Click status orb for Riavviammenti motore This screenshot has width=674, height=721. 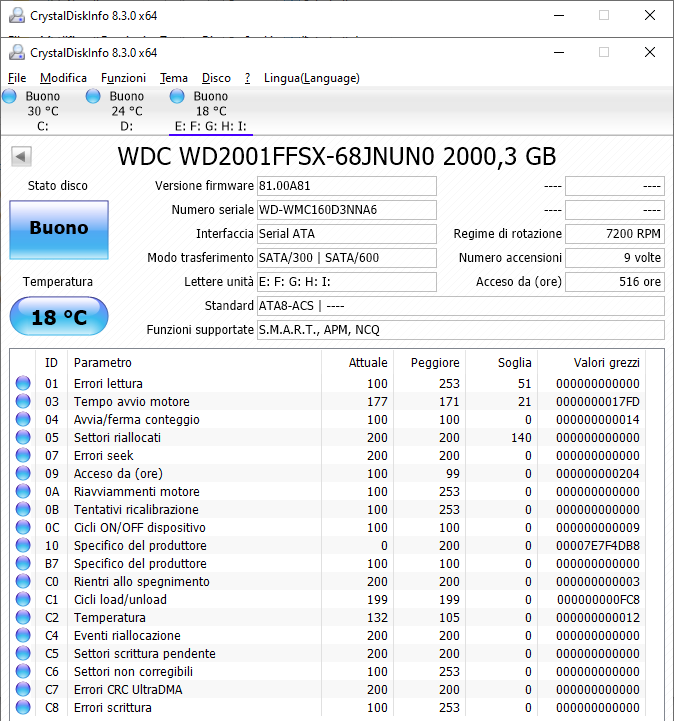coord(23,491)
